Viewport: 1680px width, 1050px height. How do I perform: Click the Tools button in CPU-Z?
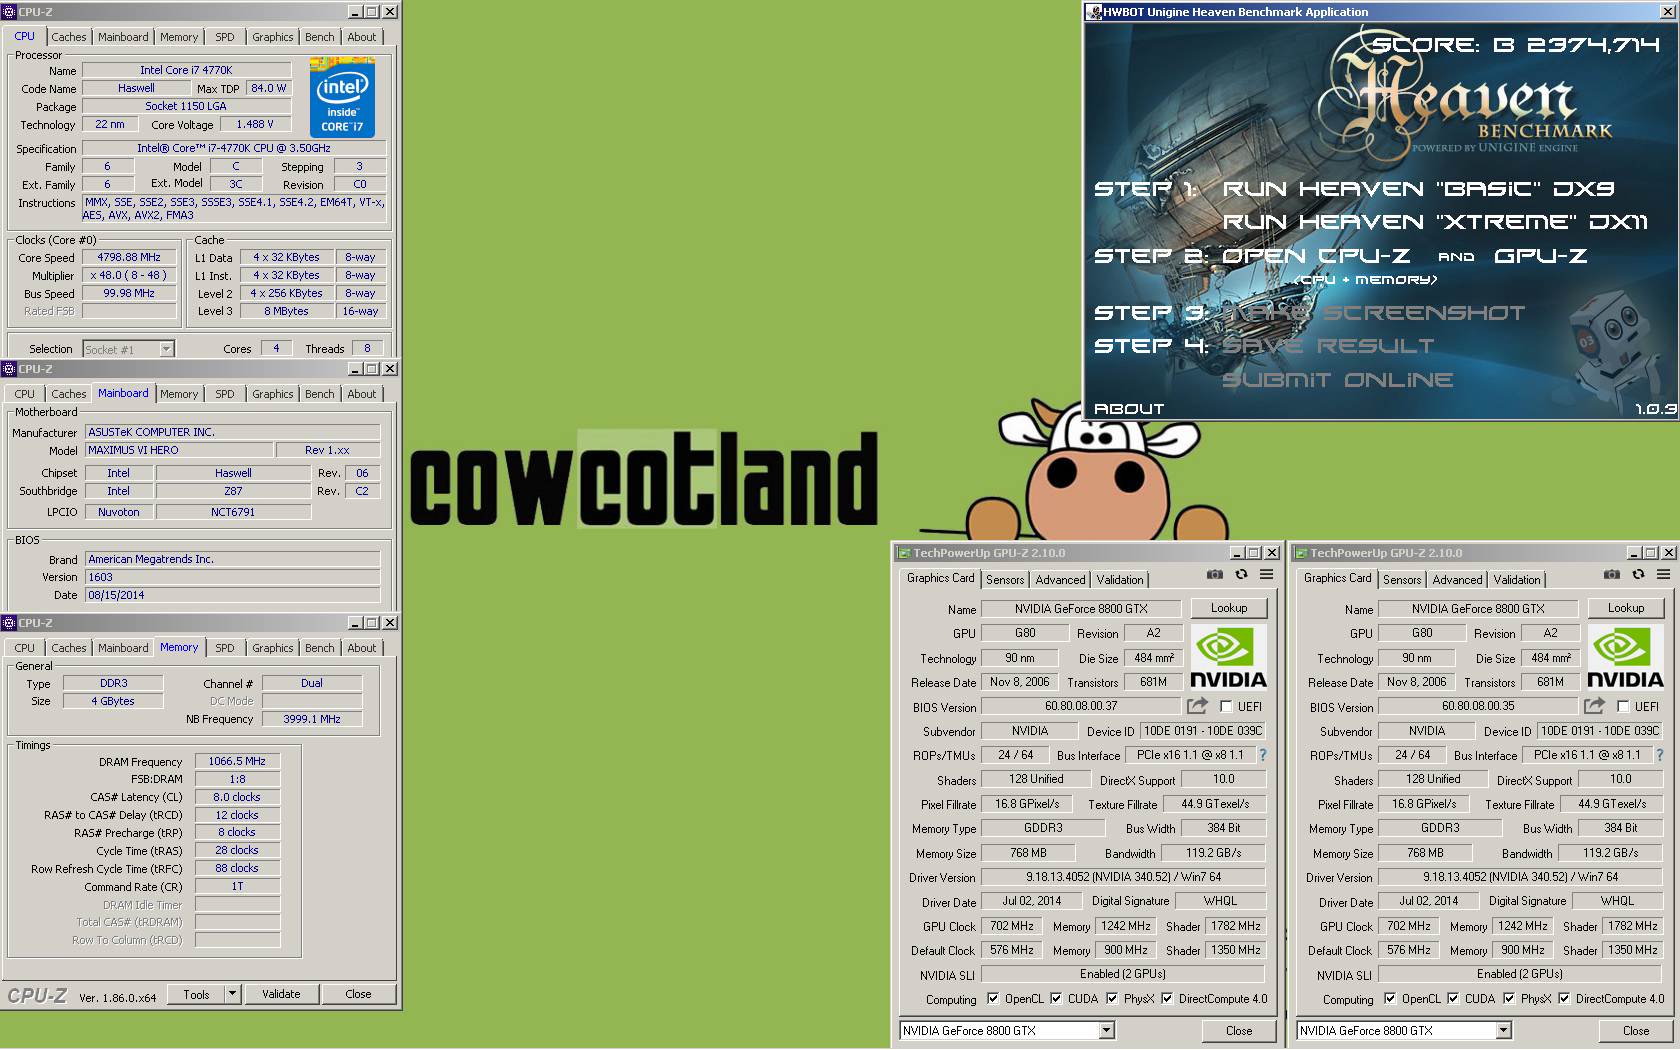click(x=196, y=994)
